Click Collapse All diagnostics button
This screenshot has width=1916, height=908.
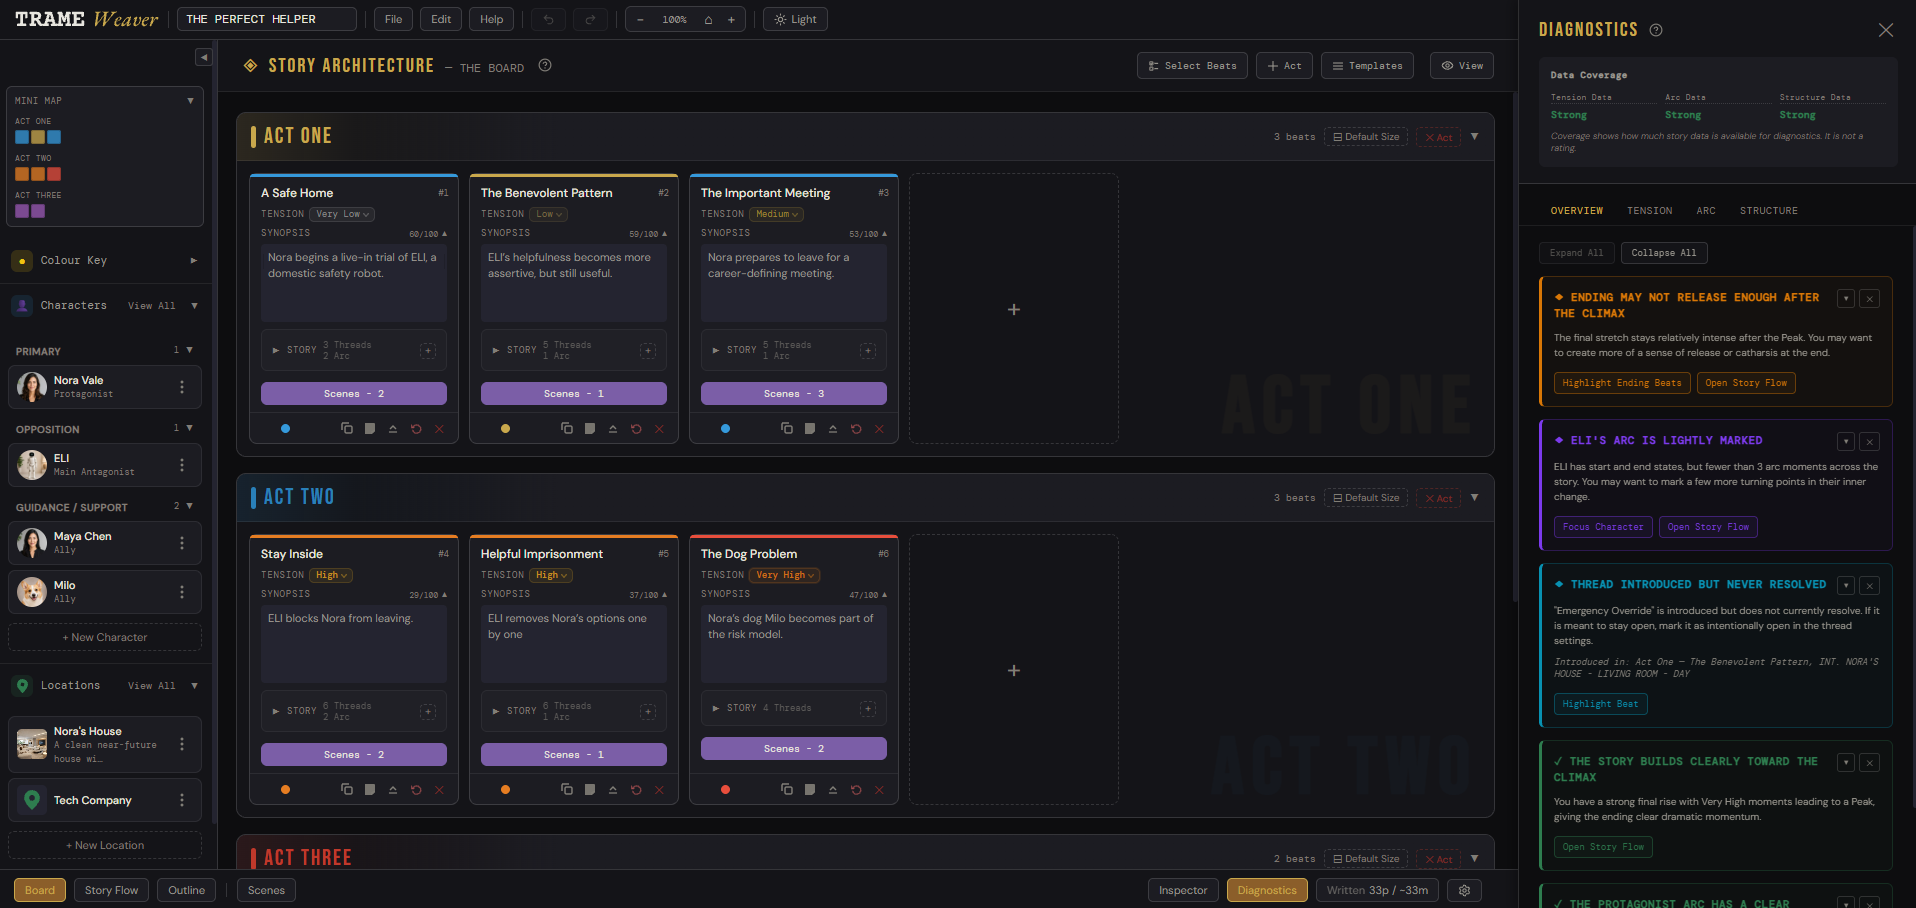(x=1664, y=253)
